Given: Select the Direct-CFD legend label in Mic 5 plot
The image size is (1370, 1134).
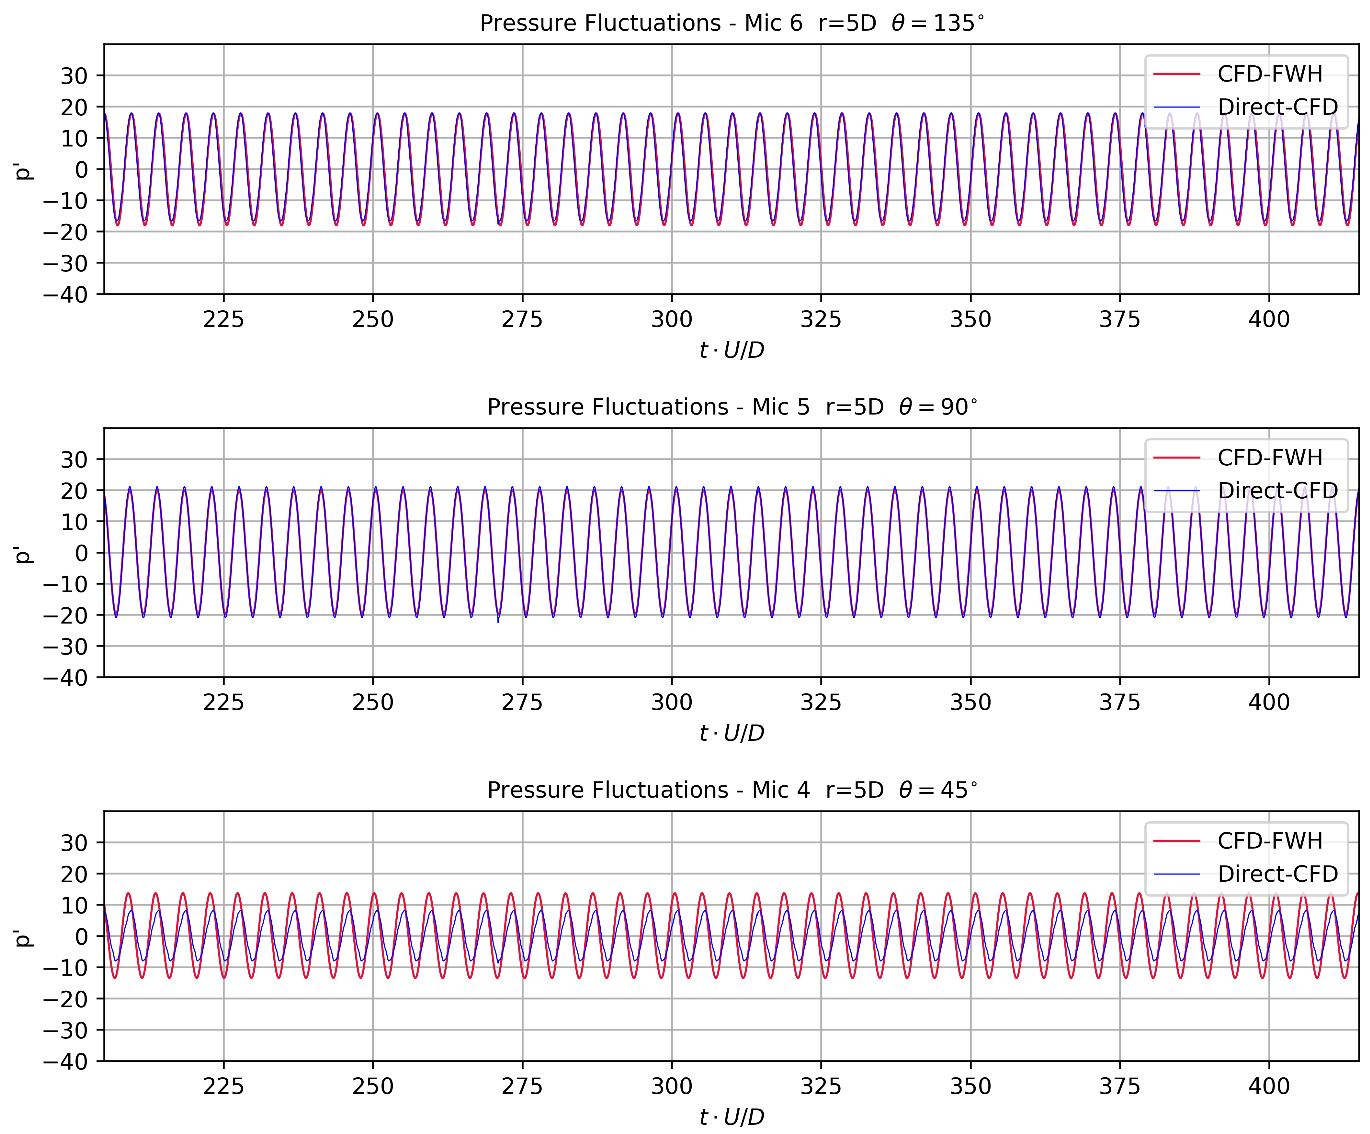Looking at the screenshot, I should 1277,491.
